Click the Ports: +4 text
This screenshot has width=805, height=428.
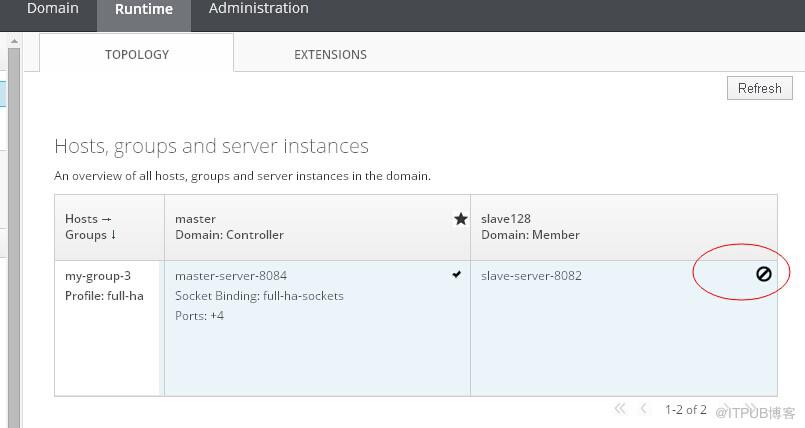click(199, 316)
